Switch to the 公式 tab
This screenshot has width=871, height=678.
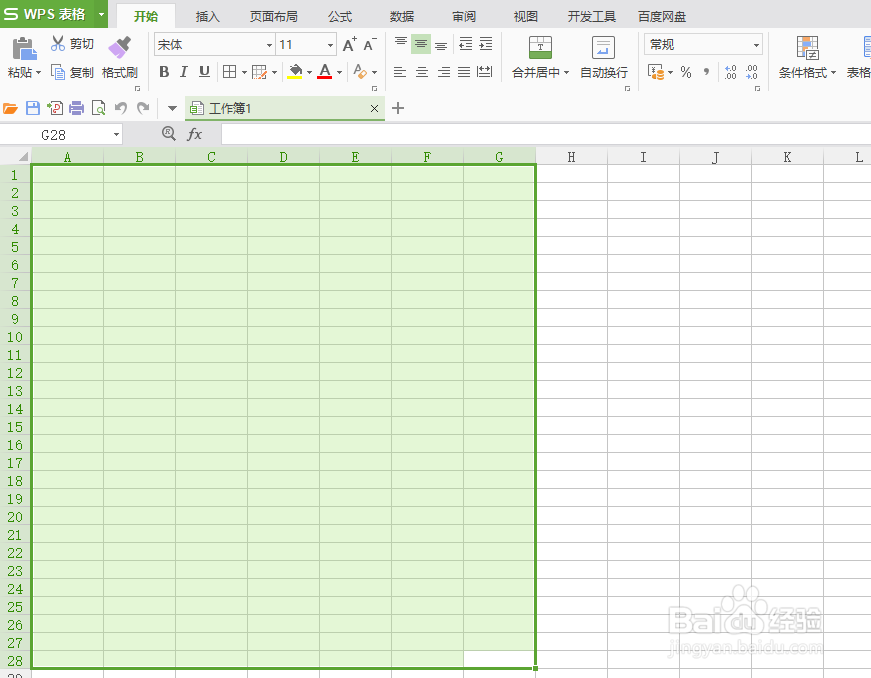(340, 17)
